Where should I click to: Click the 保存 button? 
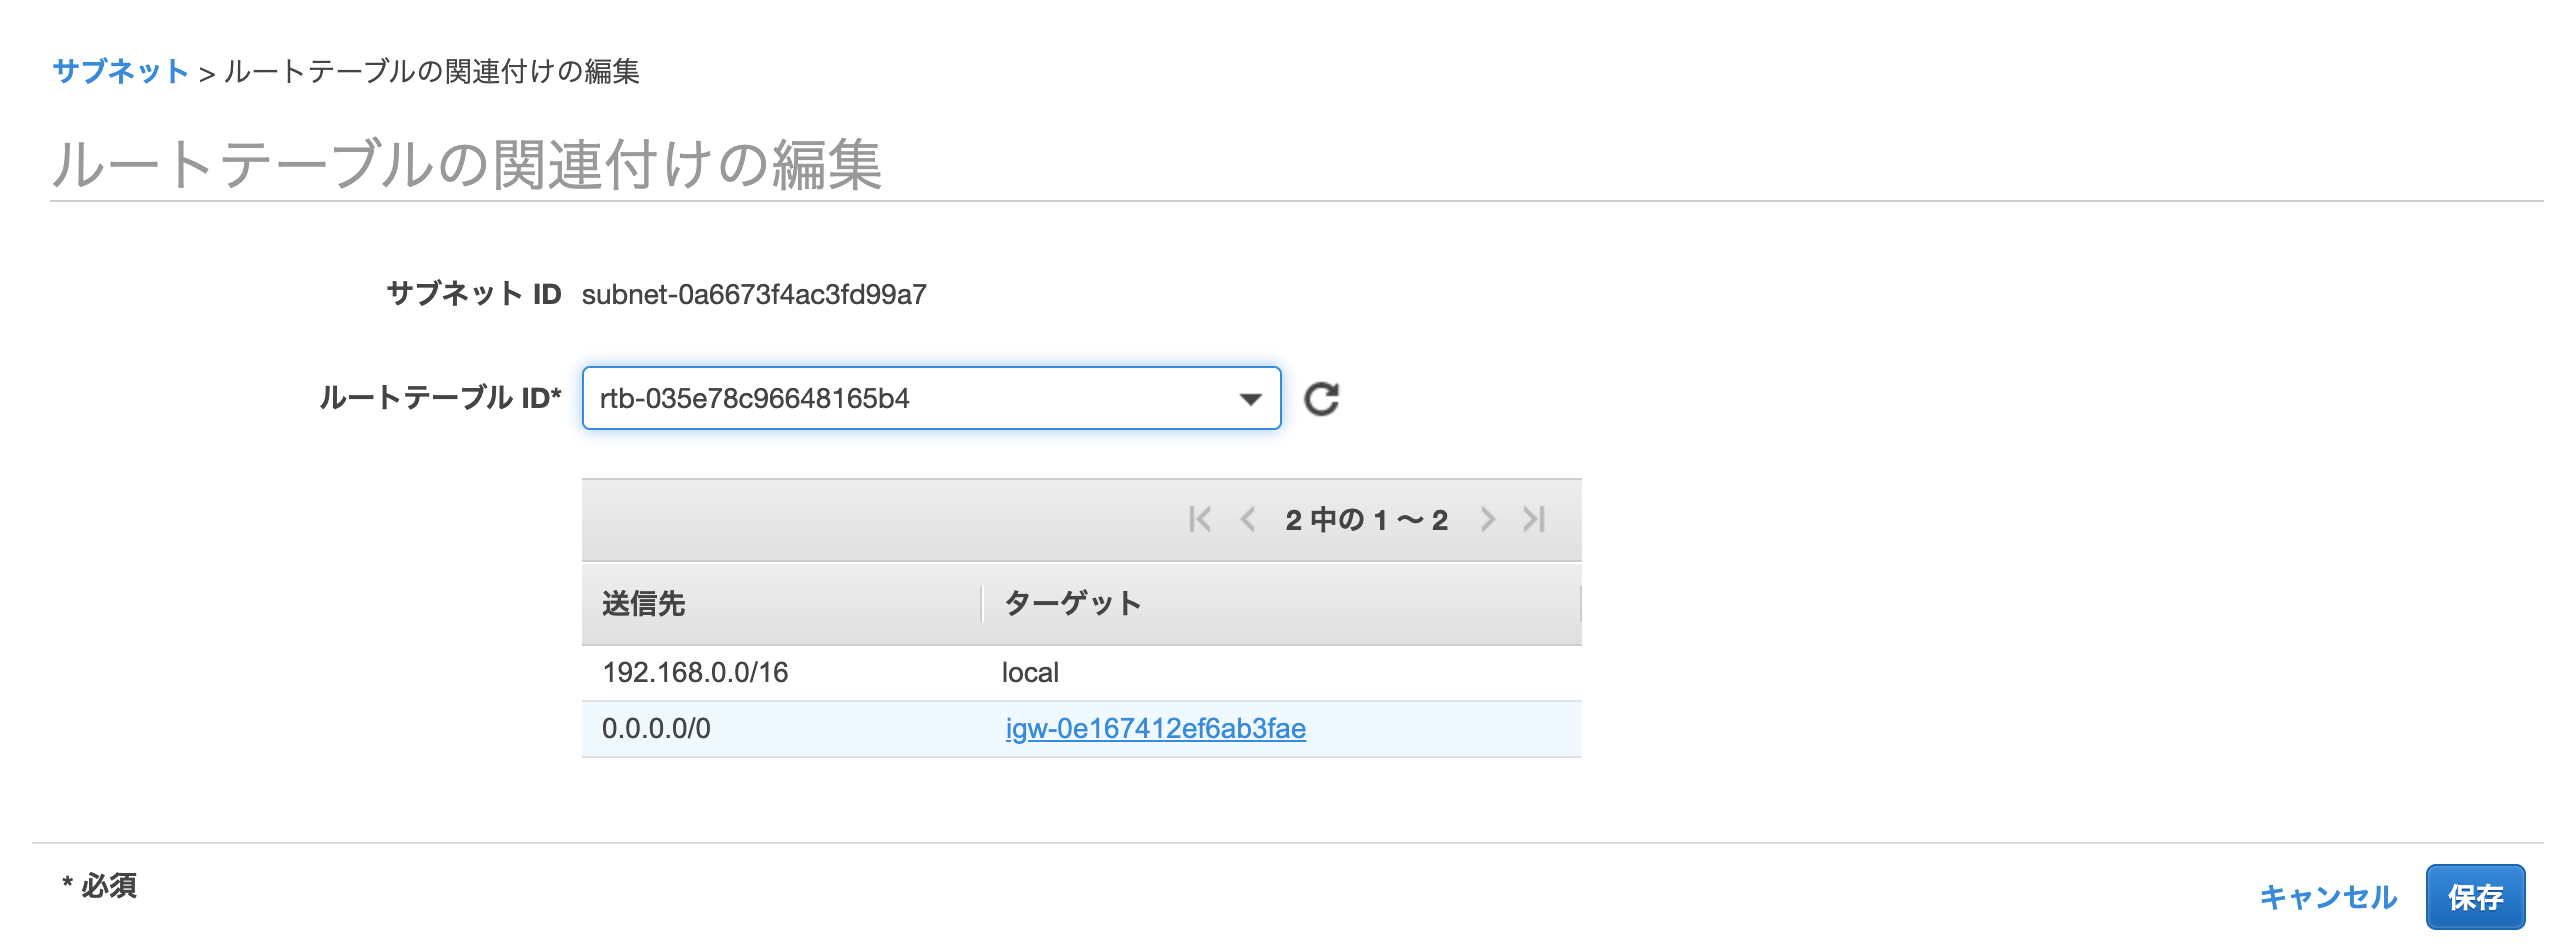coord(2475,897)
